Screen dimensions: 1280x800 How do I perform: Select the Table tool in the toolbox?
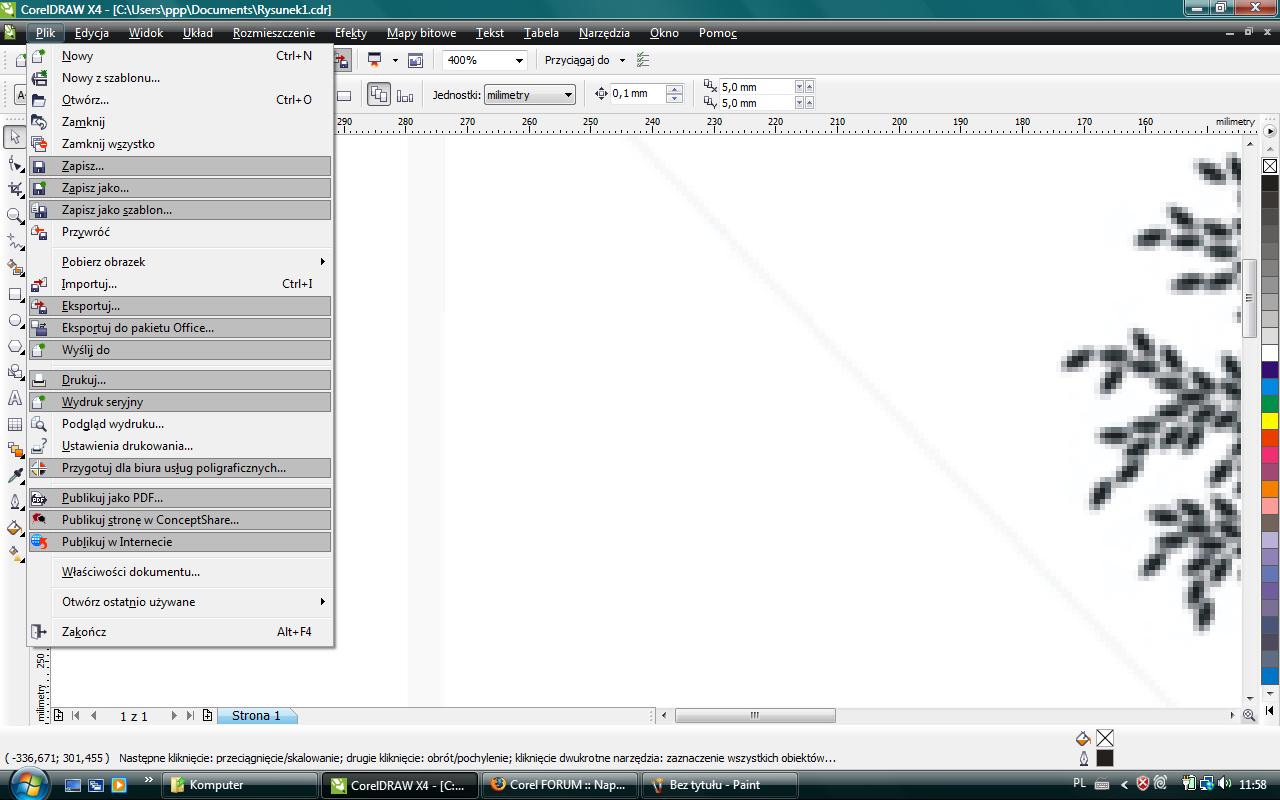[14, 424]
